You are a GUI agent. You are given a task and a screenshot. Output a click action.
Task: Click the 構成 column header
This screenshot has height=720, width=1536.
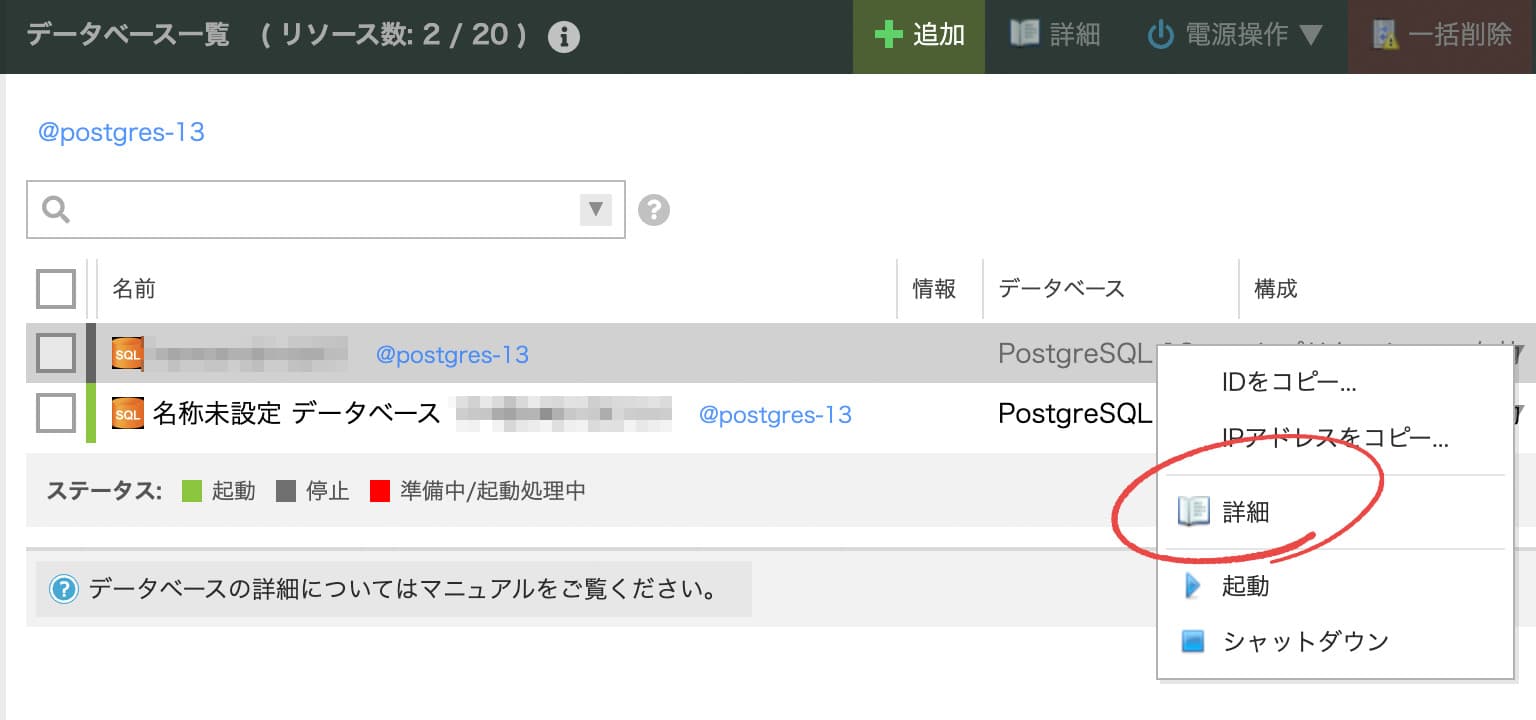click(x=1276, y=289)
